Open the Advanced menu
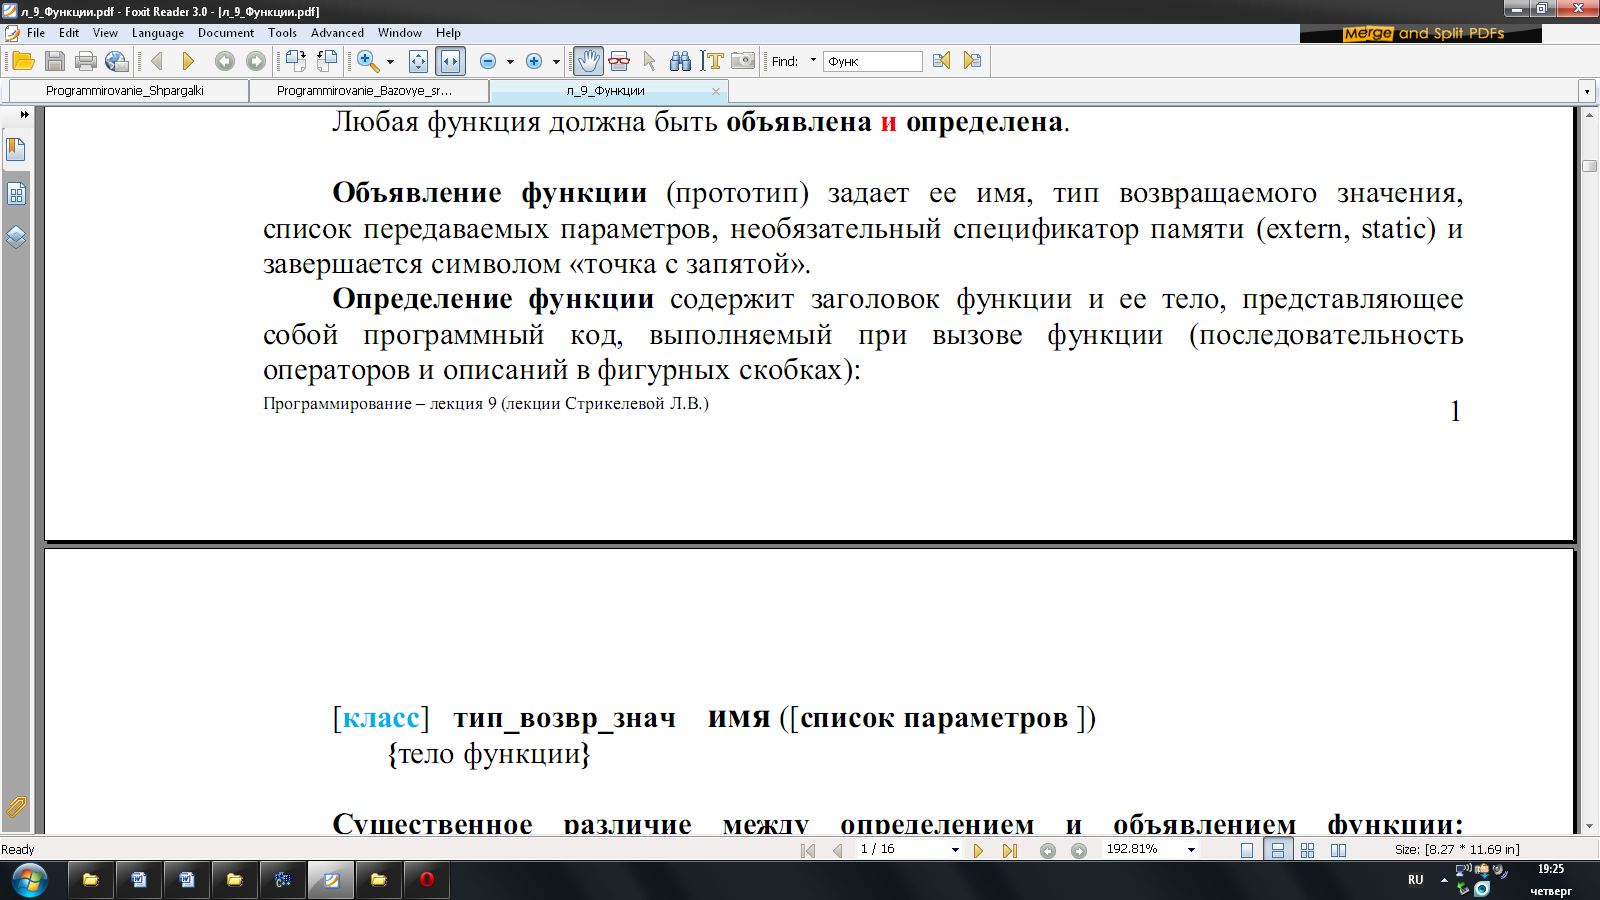The height and width of the screenshot is (900, 1600). tap(337, 33)
